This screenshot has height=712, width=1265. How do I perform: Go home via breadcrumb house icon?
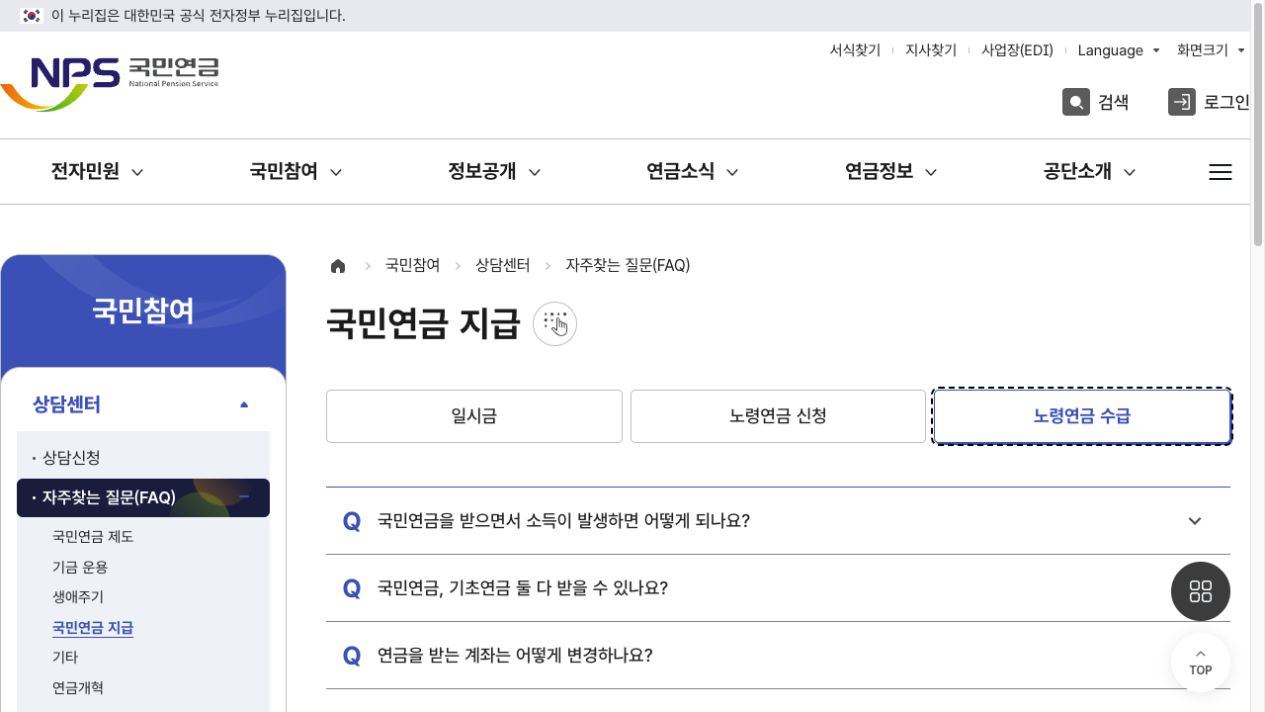(x=338, y=266)
